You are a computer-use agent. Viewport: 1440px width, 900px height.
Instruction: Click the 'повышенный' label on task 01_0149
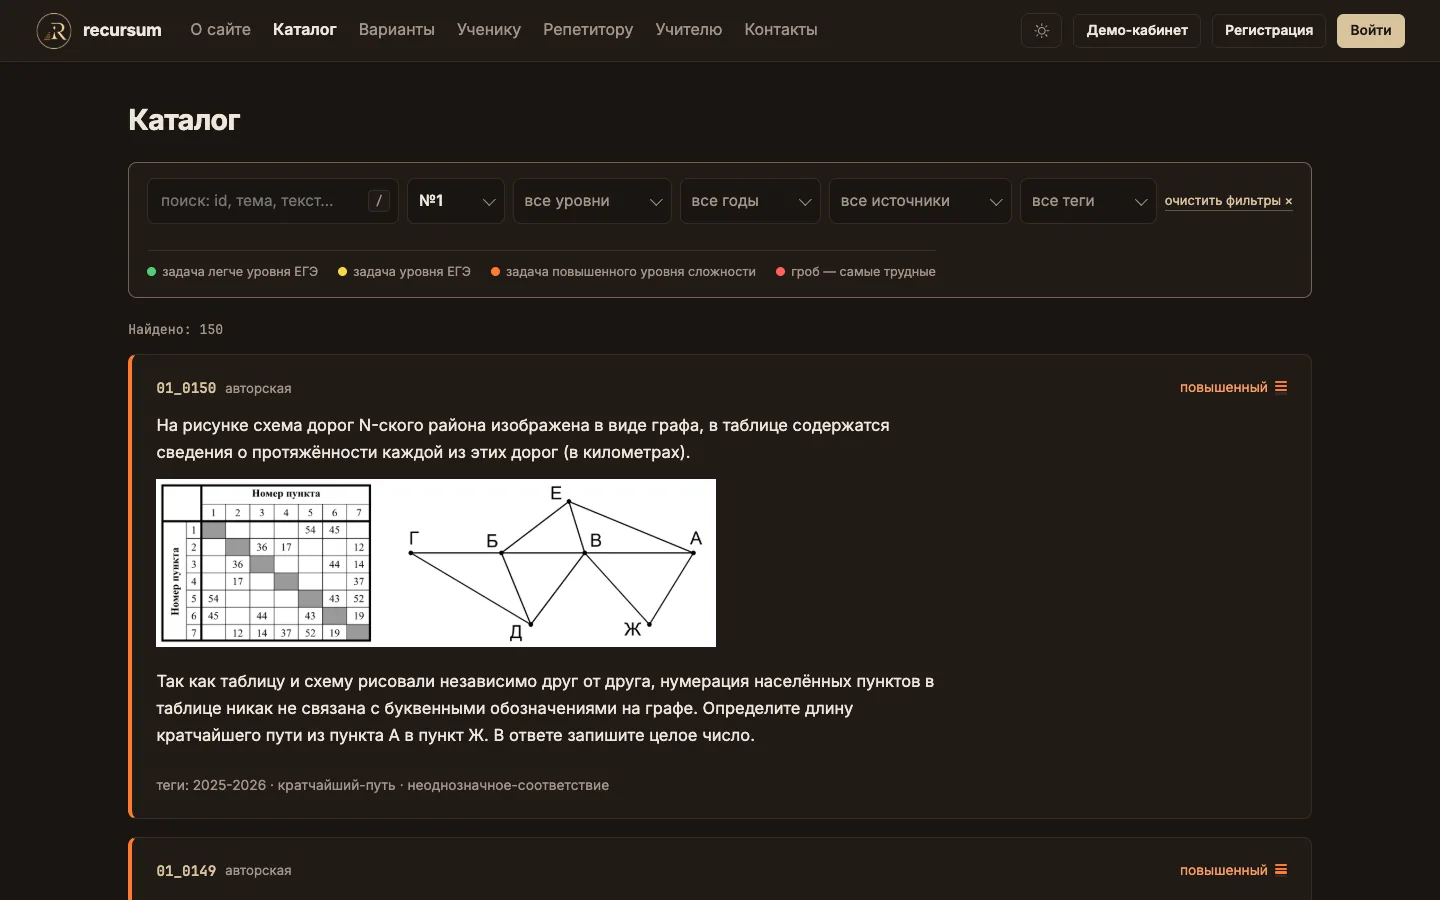coord(1223,870)
